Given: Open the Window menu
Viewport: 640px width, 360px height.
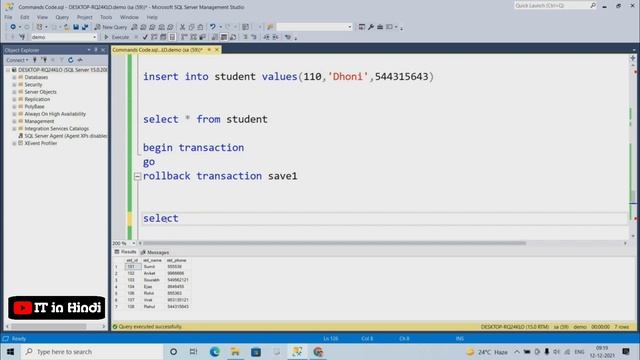Looking at the screenshot, I should 129,17.
